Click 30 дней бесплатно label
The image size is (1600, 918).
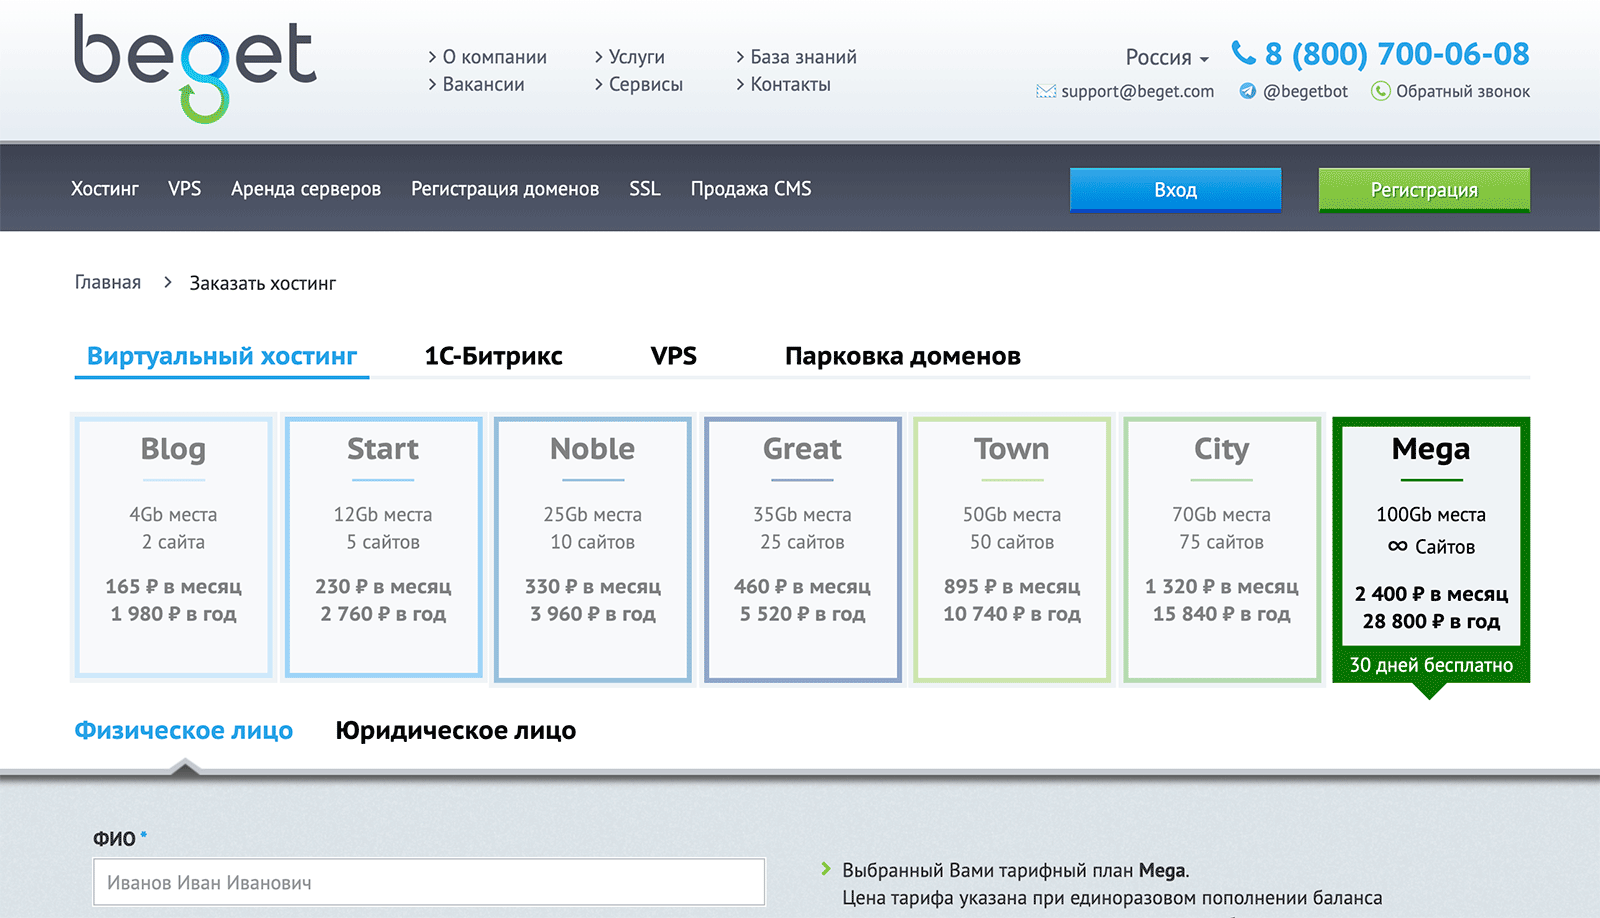point(1431,665)
